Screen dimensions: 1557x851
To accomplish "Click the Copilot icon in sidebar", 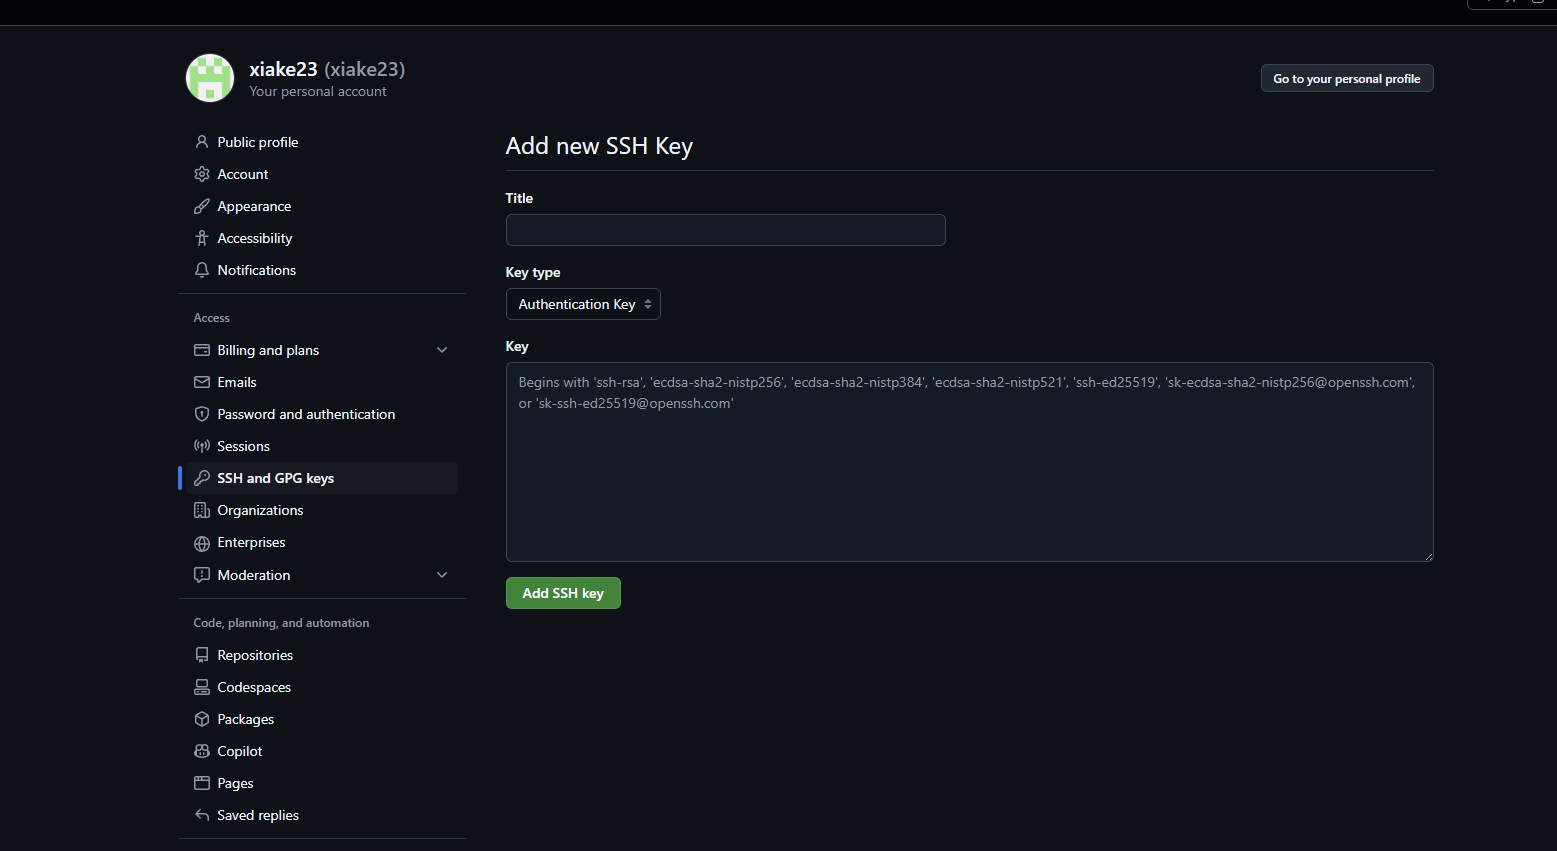I will coord(202,751).
